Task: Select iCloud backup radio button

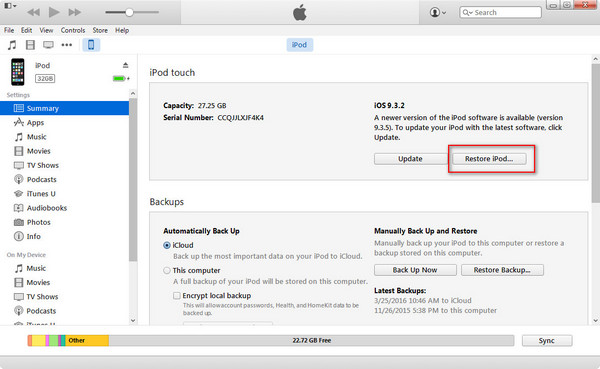Action: (167, 245)
